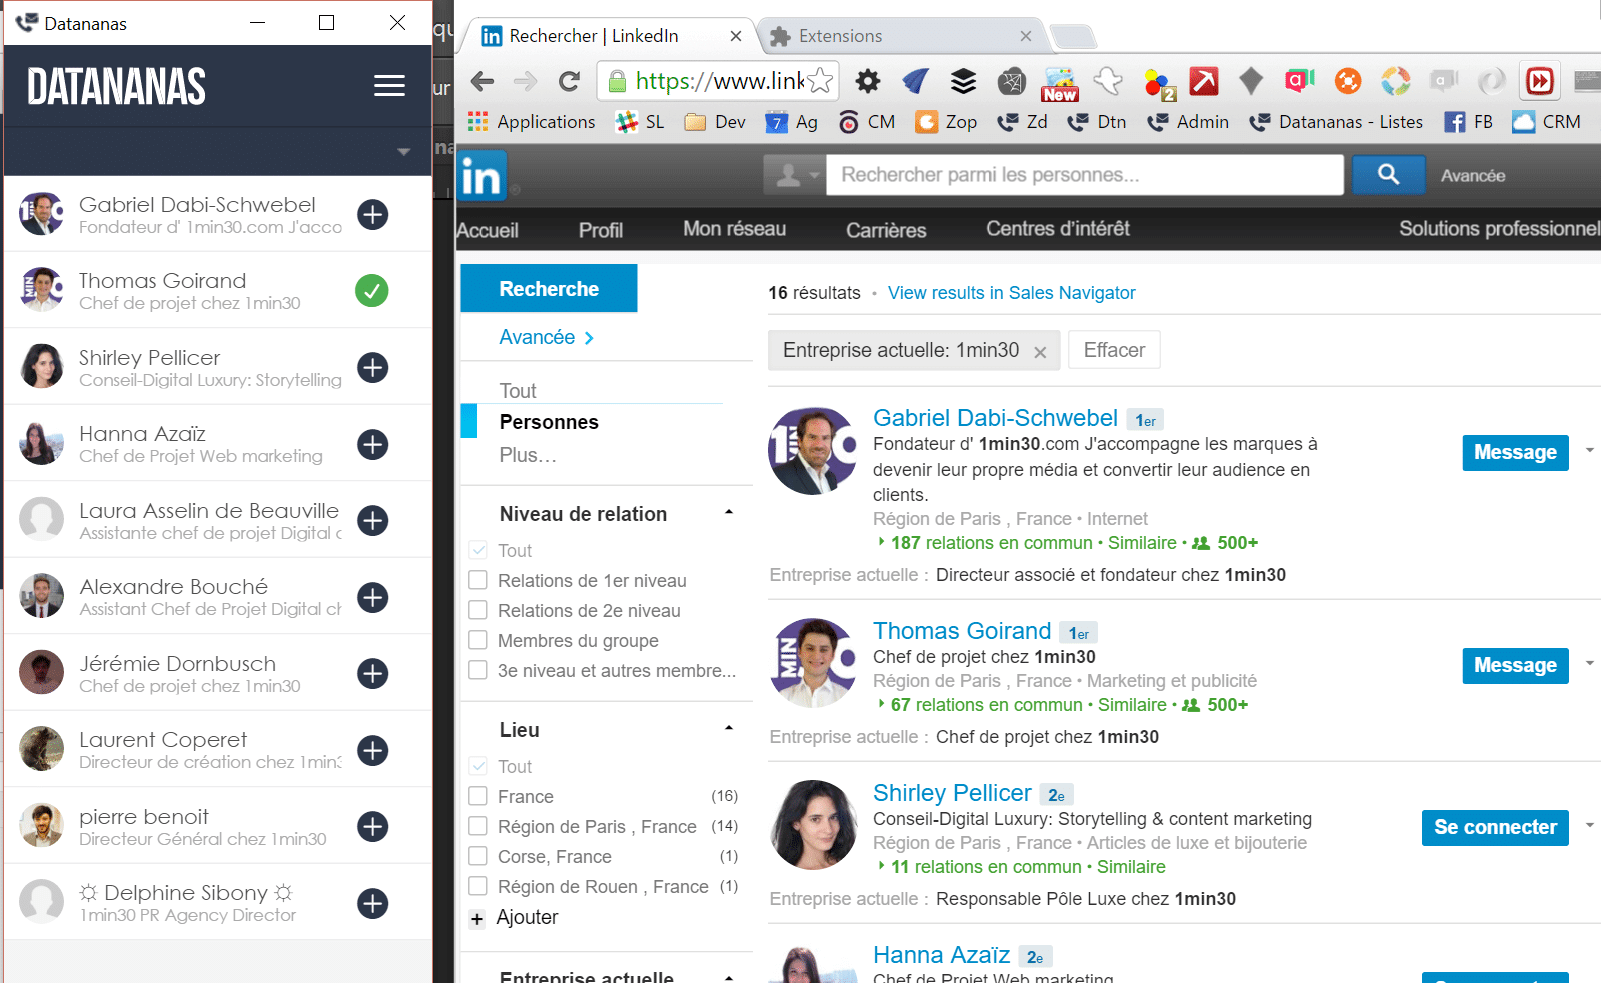Click Chrome address bar URL

(x=719, y=81)
